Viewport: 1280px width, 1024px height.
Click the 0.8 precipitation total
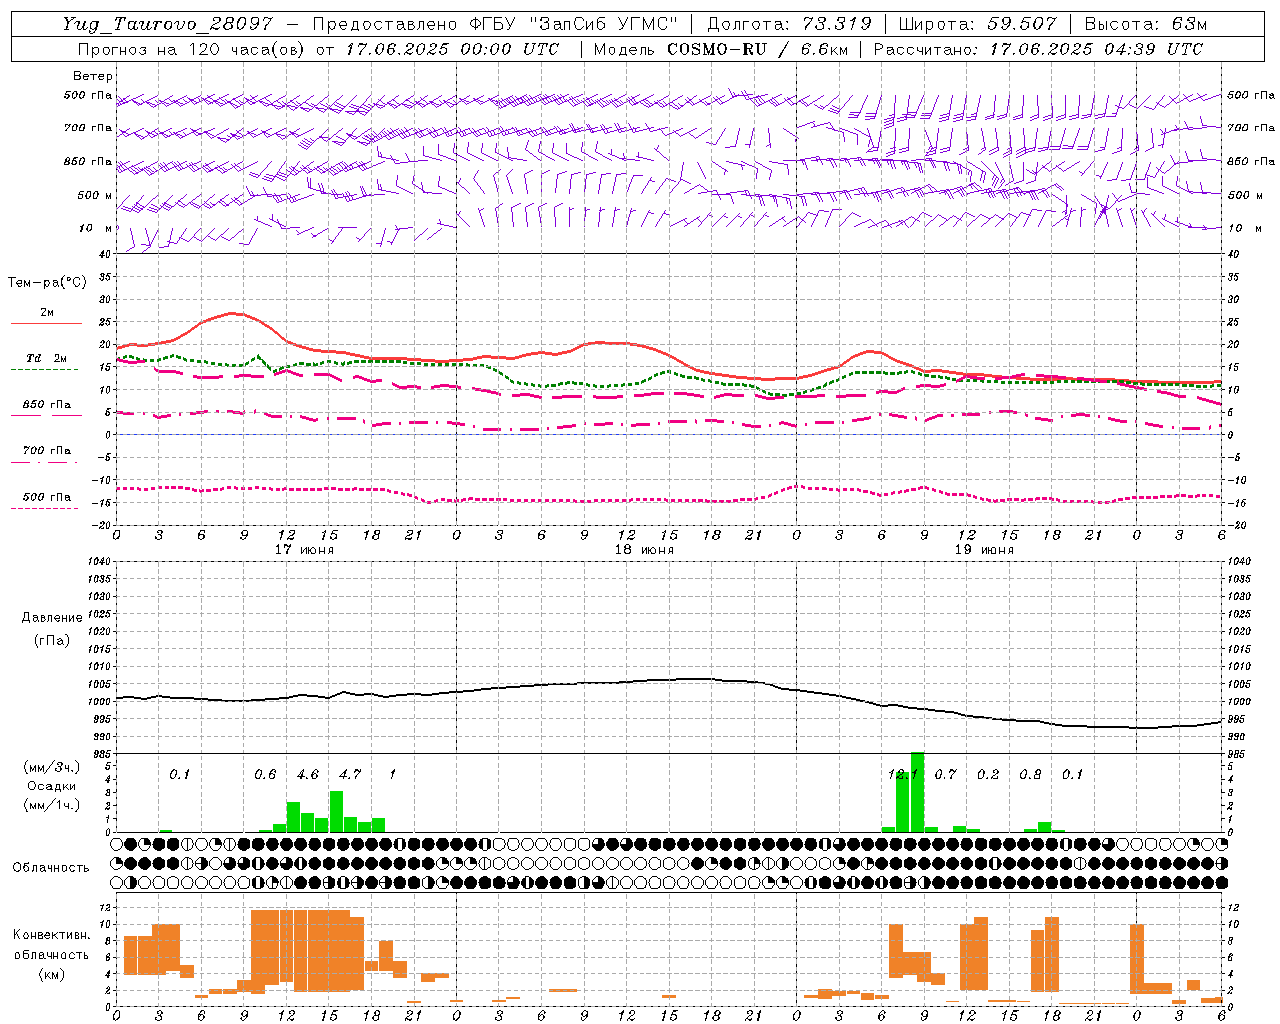1030,775
